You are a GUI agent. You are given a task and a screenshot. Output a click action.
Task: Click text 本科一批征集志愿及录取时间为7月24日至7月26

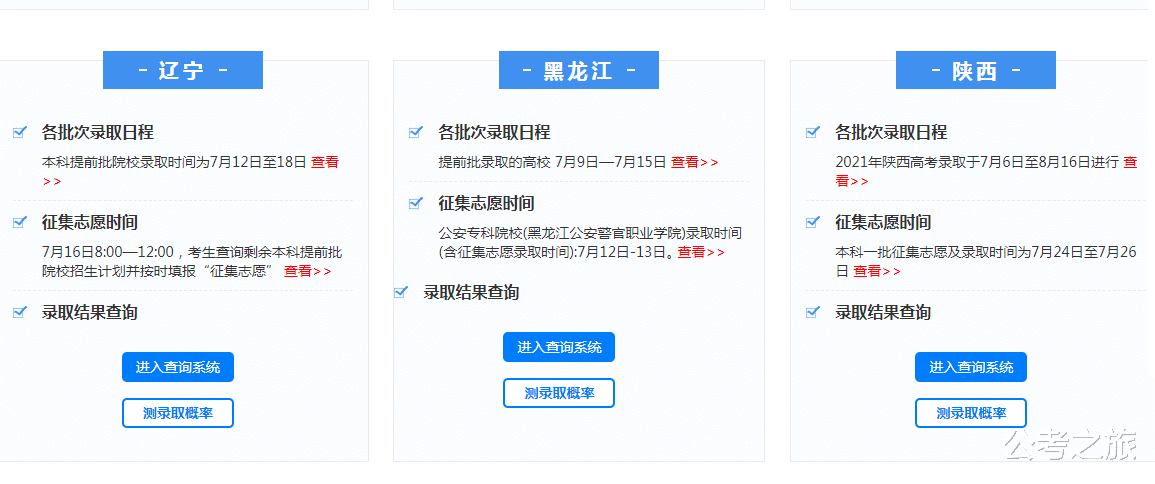coord(986,253)
